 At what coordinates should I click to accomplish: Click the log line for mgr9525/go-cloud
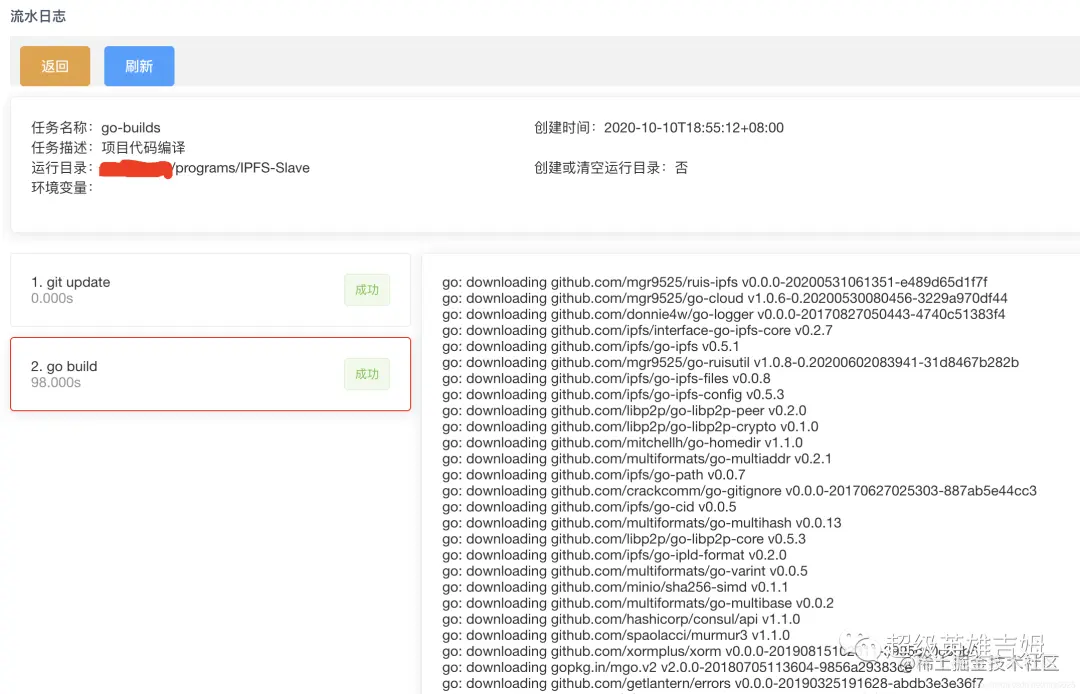point(725,298)
